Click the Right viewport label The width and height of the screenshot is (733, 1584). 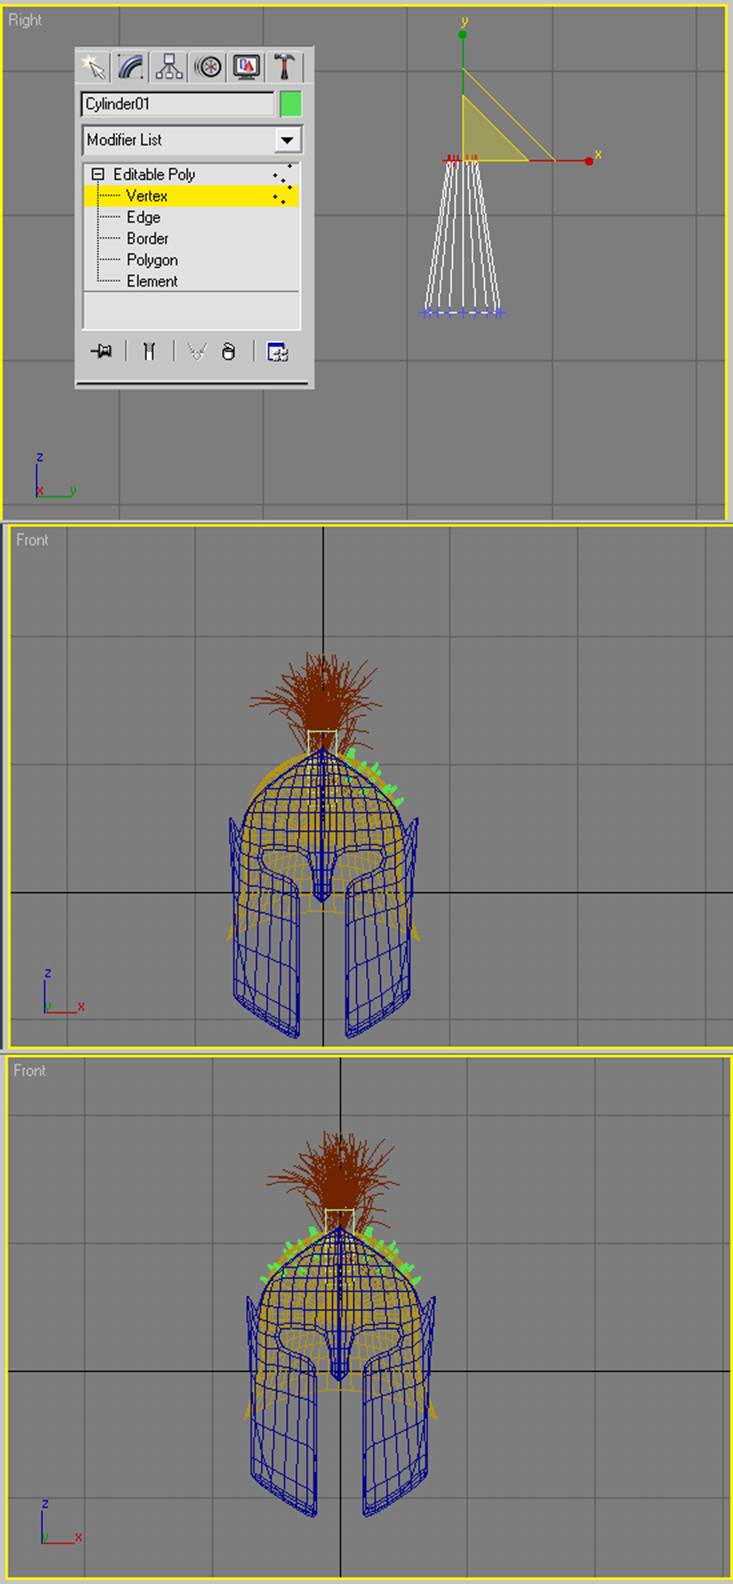[x=25, y=20]
